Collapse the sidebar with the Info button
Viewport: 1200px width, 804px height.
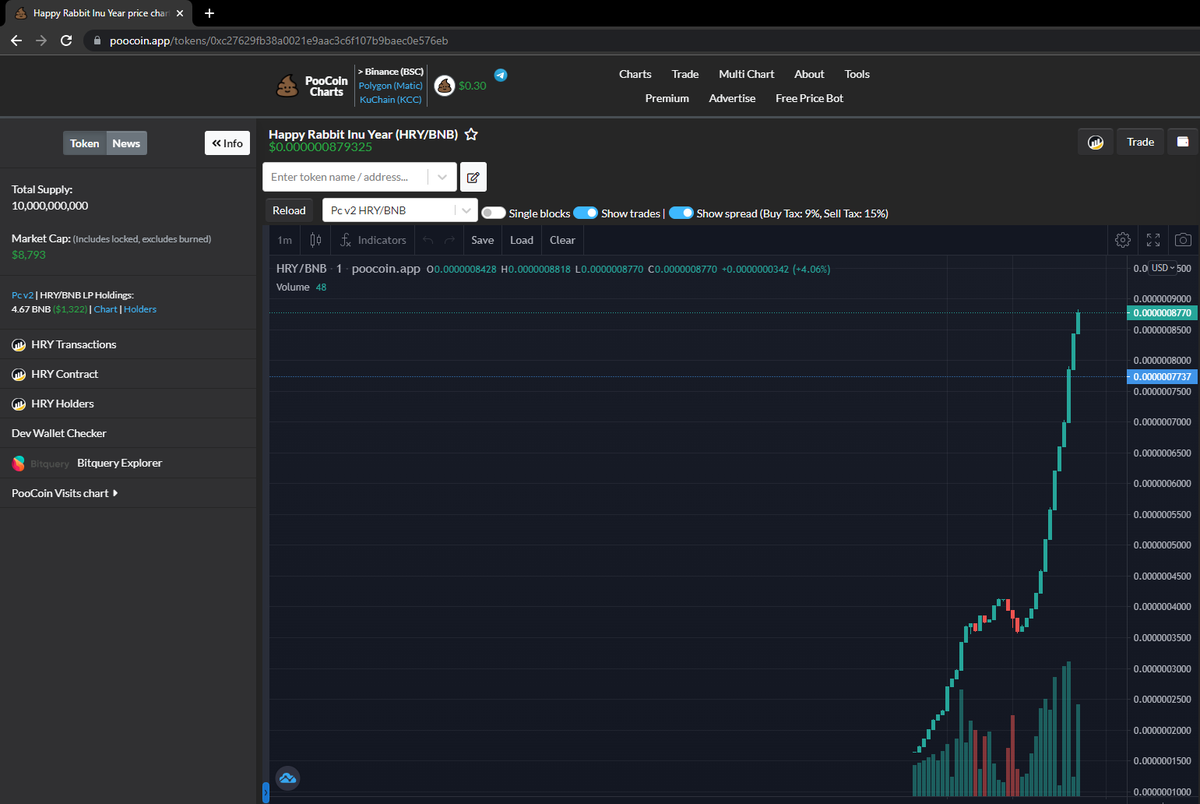pos(227,143)
